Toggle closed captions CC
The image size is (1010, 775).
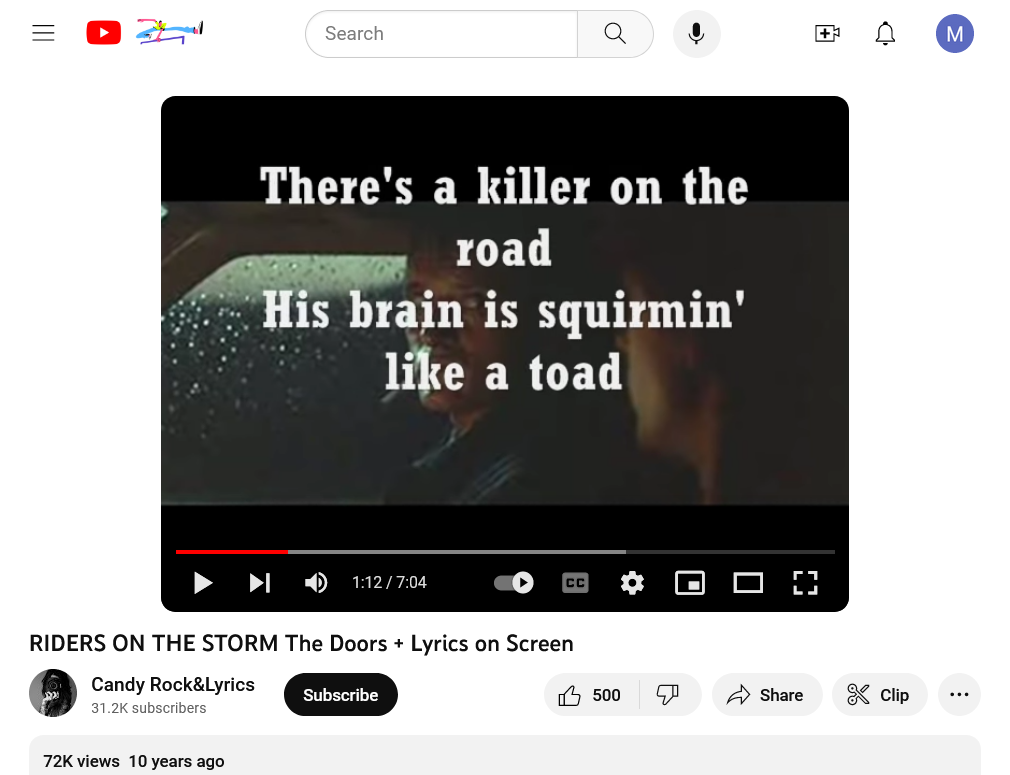(x=575, y=582)
